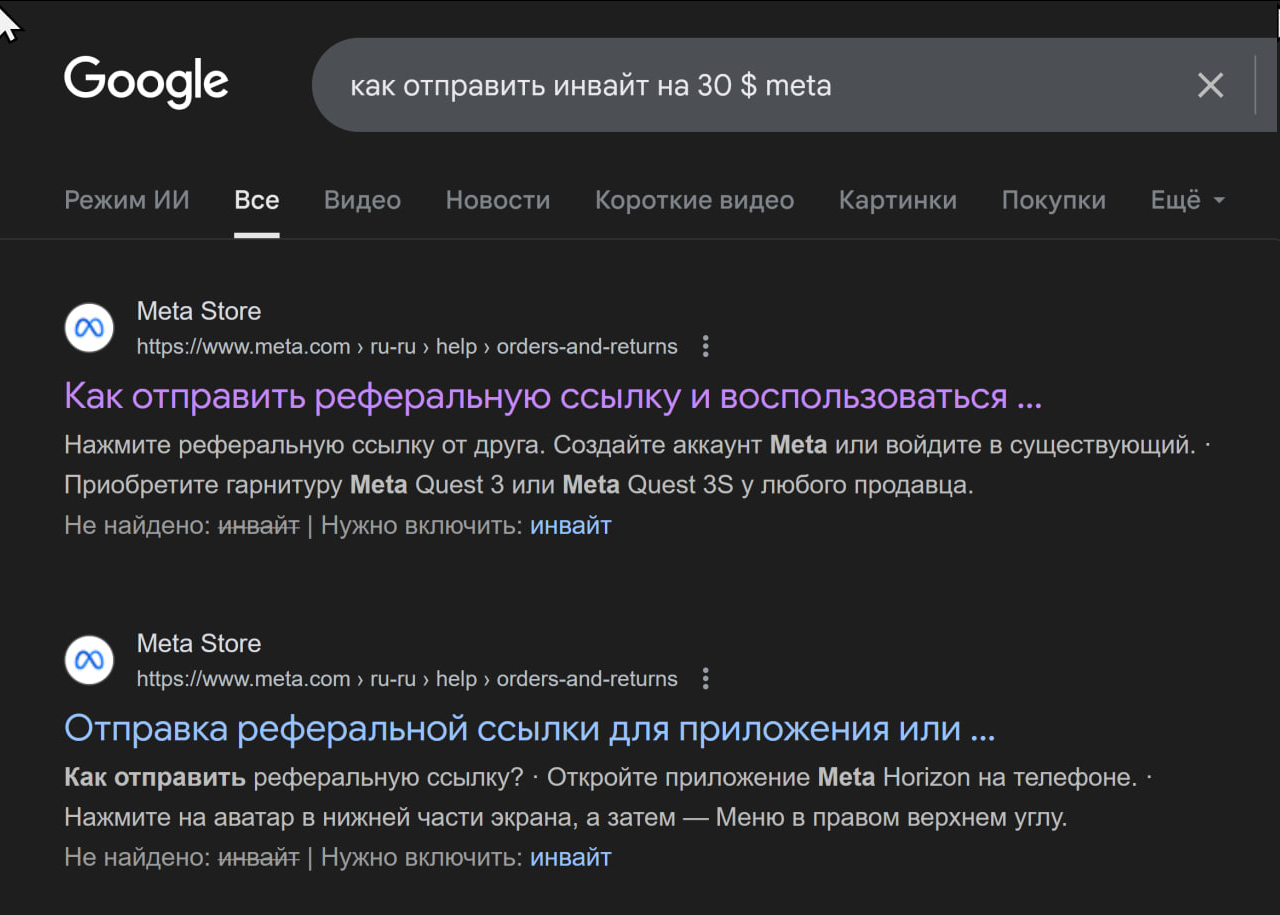Select the Все tab
This screenshot has height=915, width=1280.
(x=256, y=200)
